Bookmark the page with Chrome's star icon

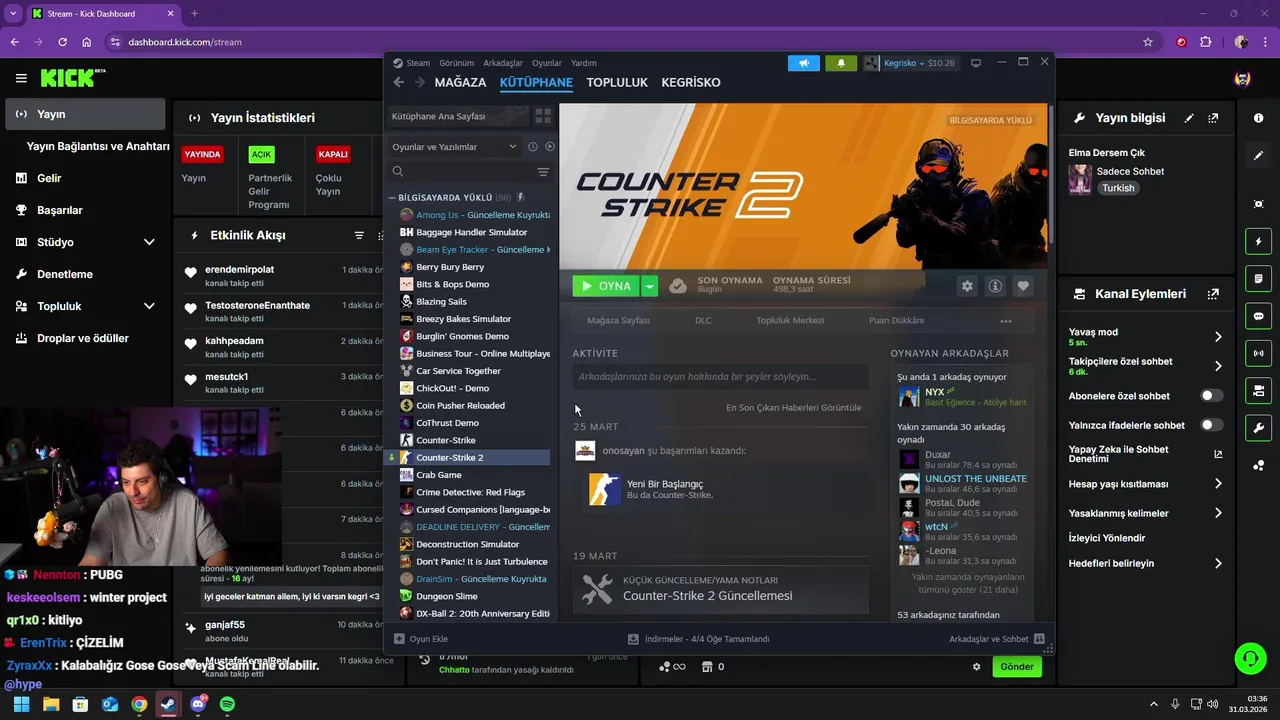(x=1148, y=42)
